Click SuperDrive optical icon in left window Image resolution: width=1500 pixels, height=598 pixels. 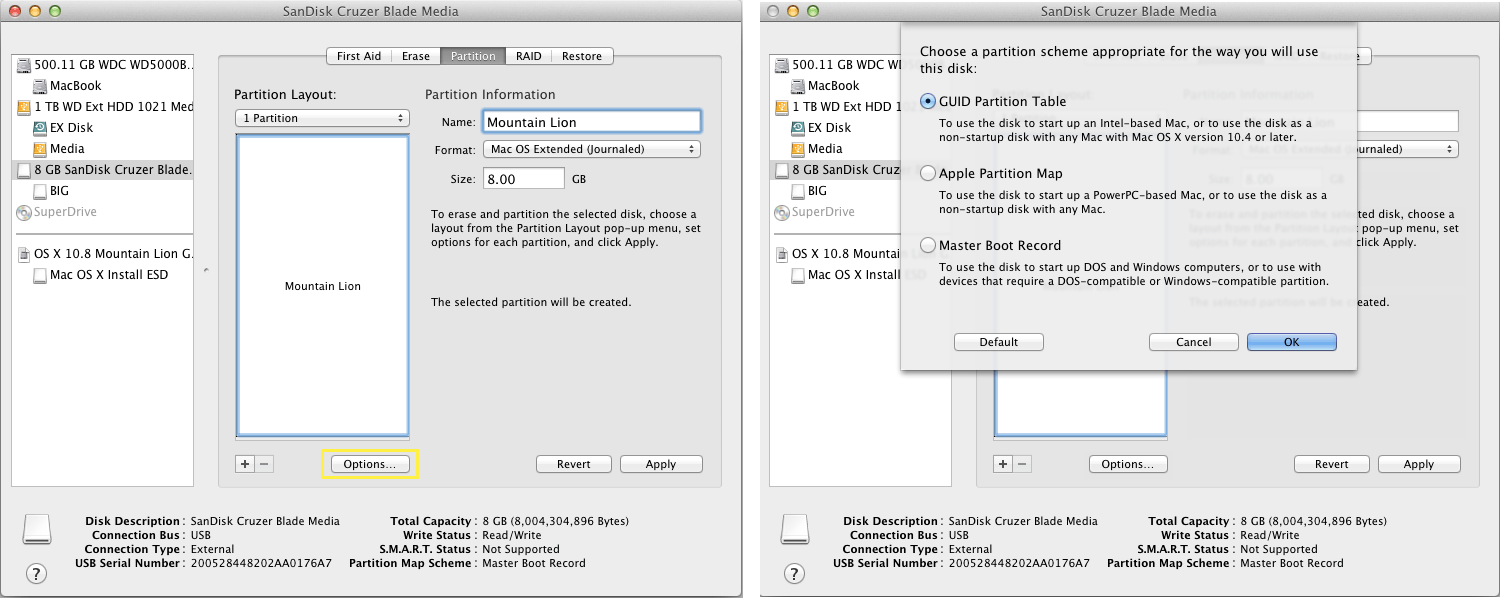tap(24, 212)
